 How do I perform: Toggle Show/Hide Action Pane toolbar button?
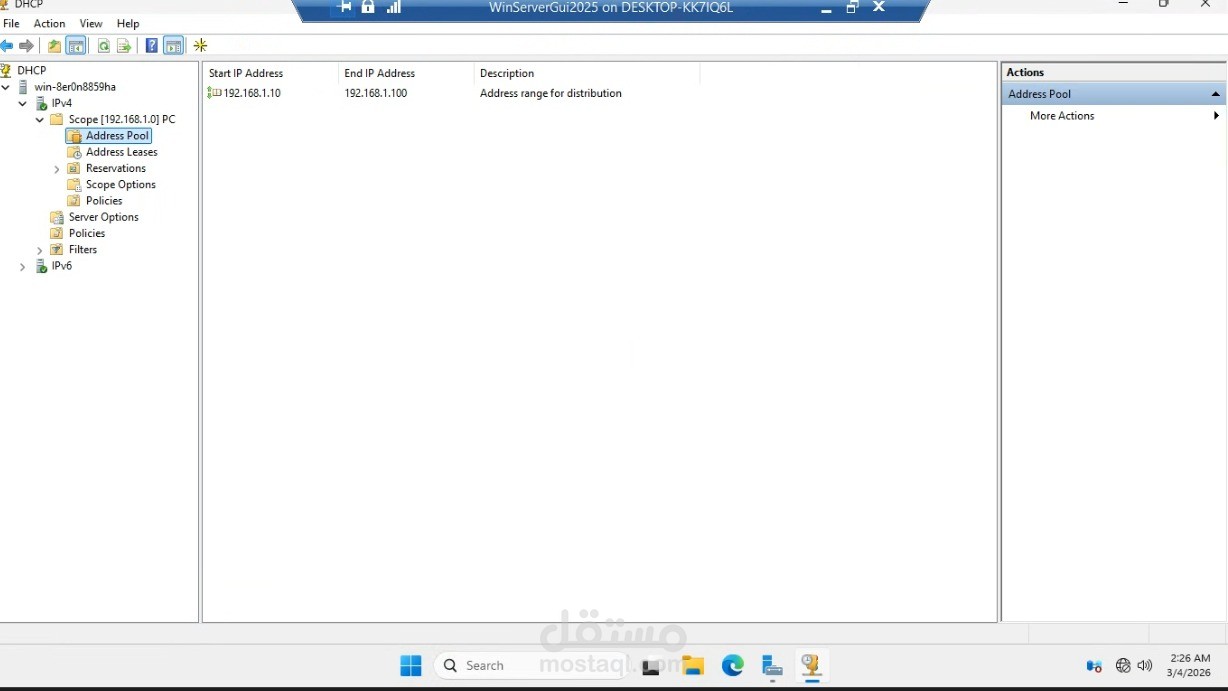pyautogui.click(x=174, y=46)
